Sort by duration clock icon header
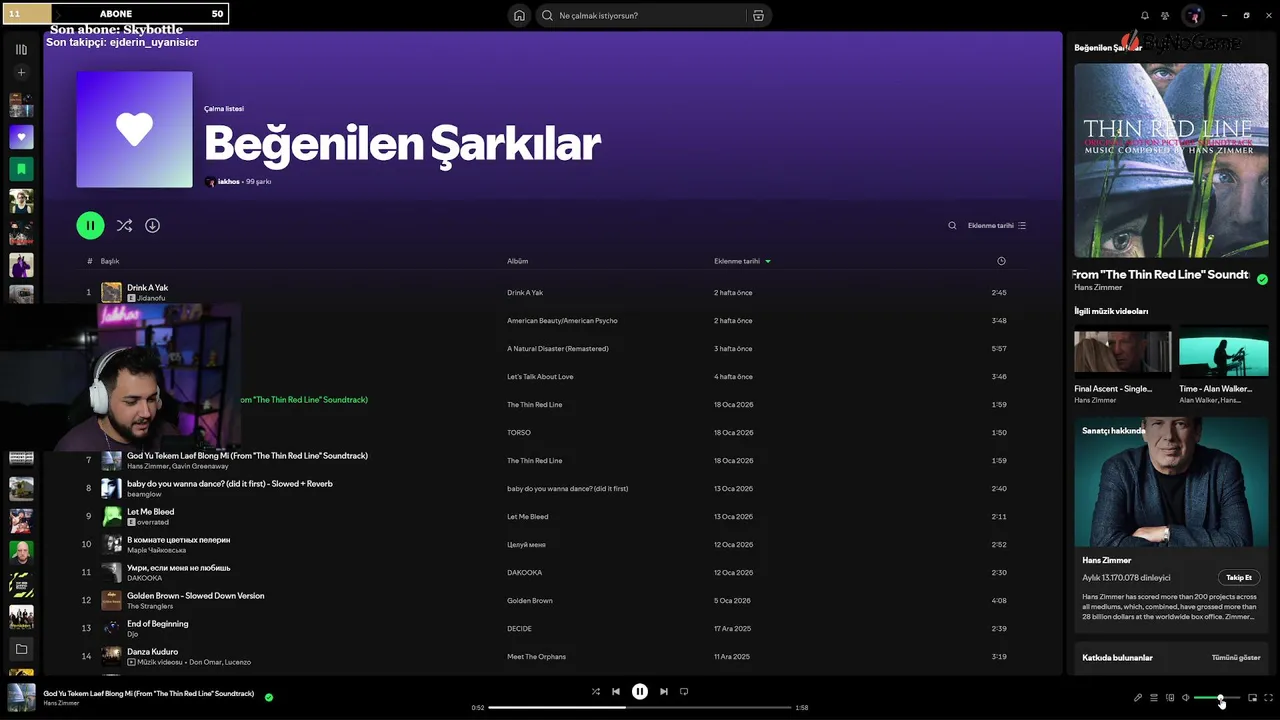 point(1001,261)
